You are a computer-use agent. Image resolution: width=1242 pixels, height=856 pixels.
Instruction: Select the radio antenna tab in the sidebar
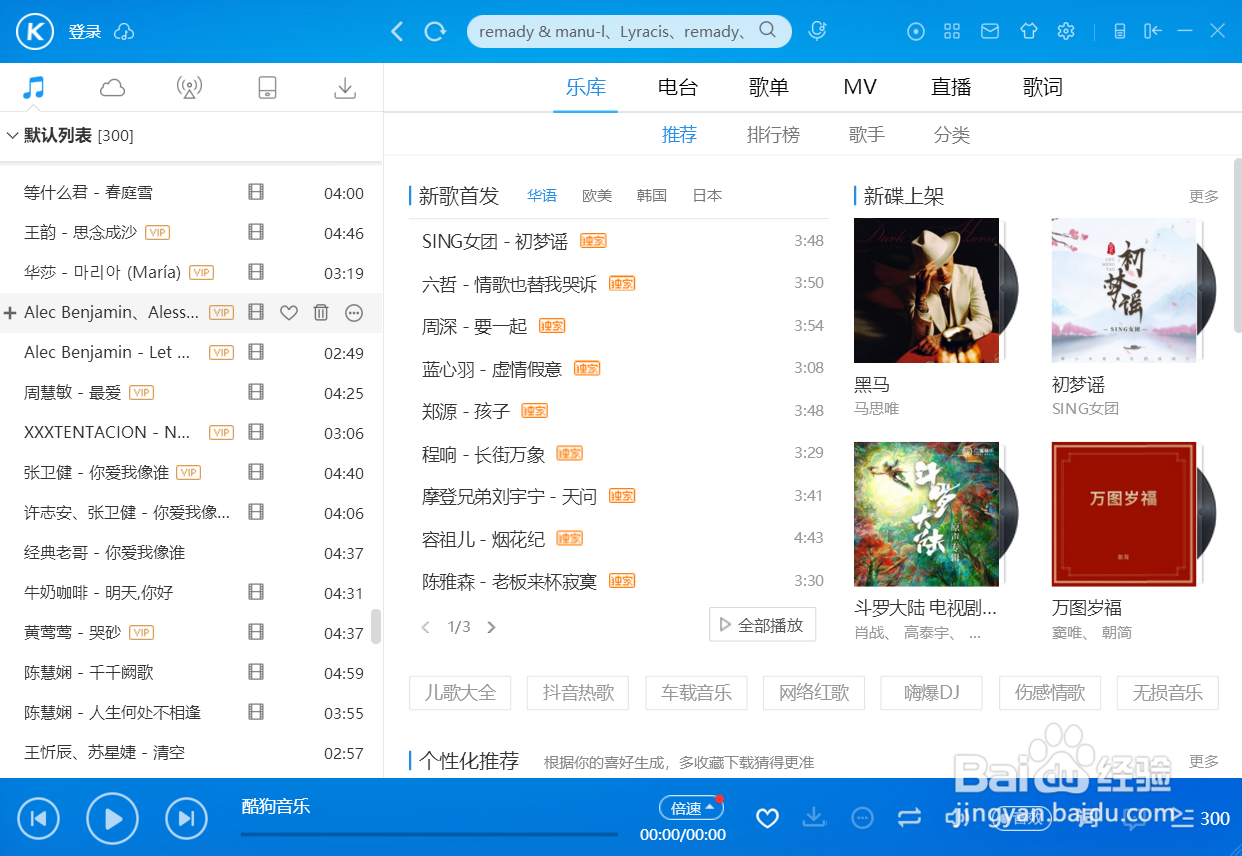(189, 88)
